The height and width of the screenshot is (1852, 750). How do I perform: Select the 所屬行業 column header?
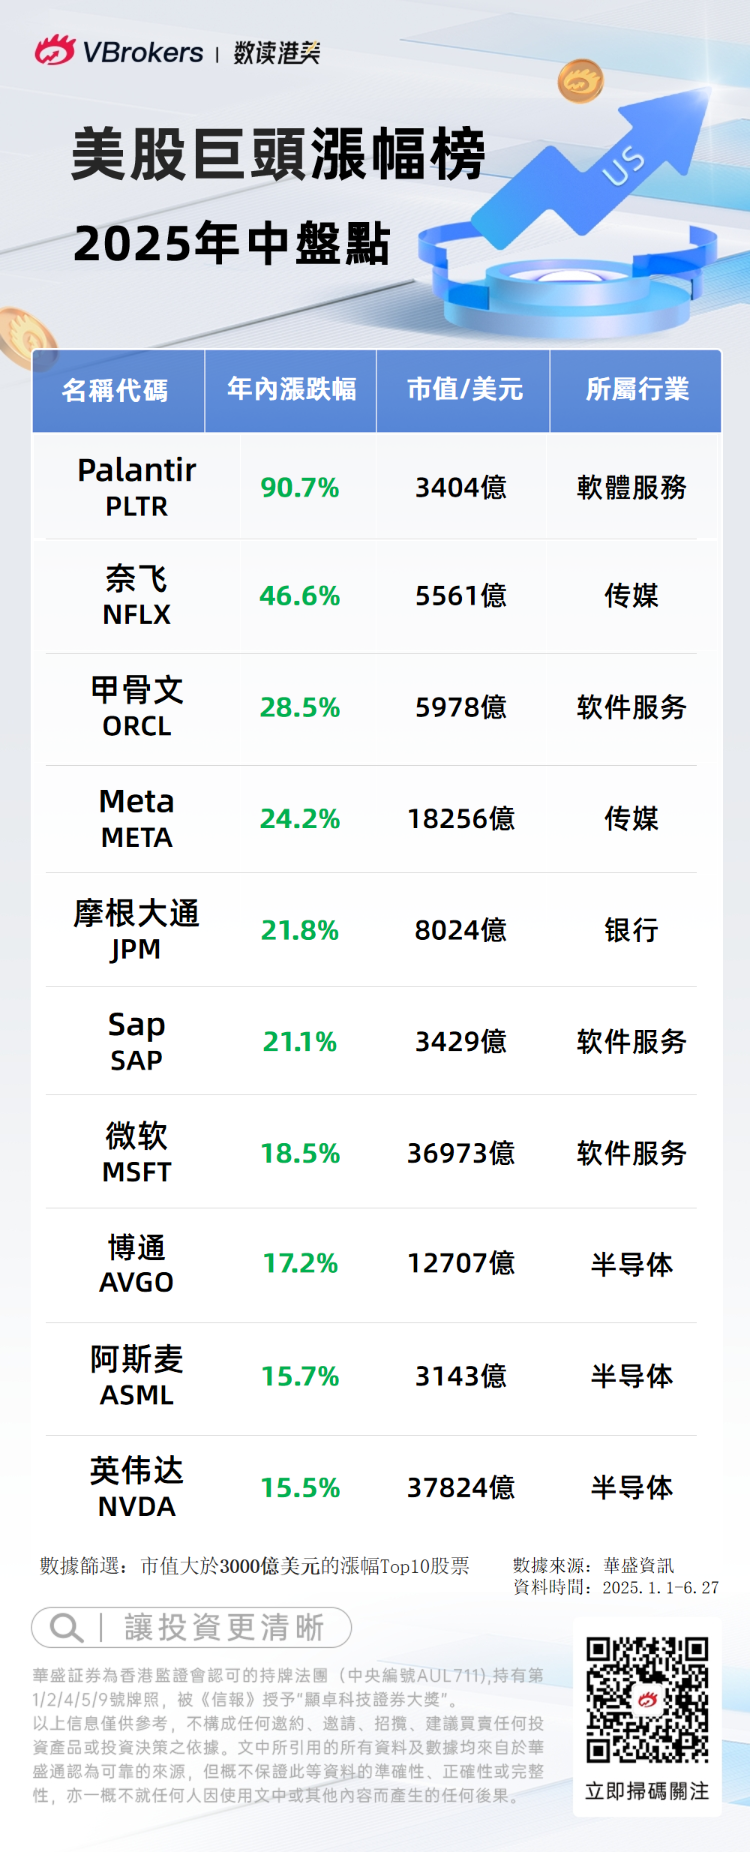(637, 390)
